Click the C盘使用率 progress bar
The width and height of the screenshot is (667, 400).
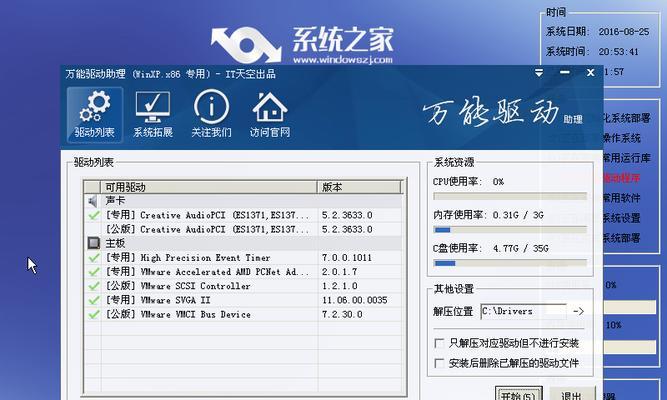tap(510, 263)
